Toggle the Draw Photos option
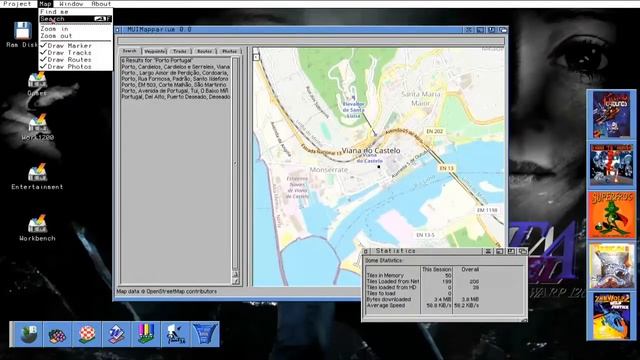The width and height of the screenshot is (640, 360). coord(76,67)
